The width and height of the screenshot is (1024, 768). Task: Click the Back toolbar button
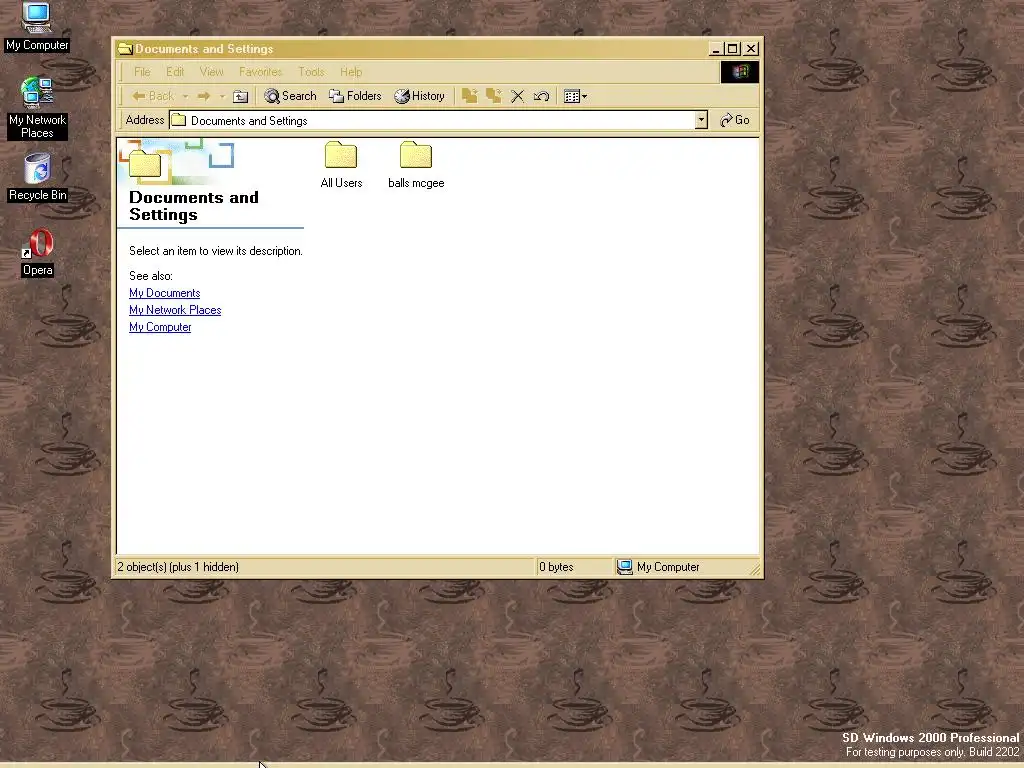tap(153, 96)
